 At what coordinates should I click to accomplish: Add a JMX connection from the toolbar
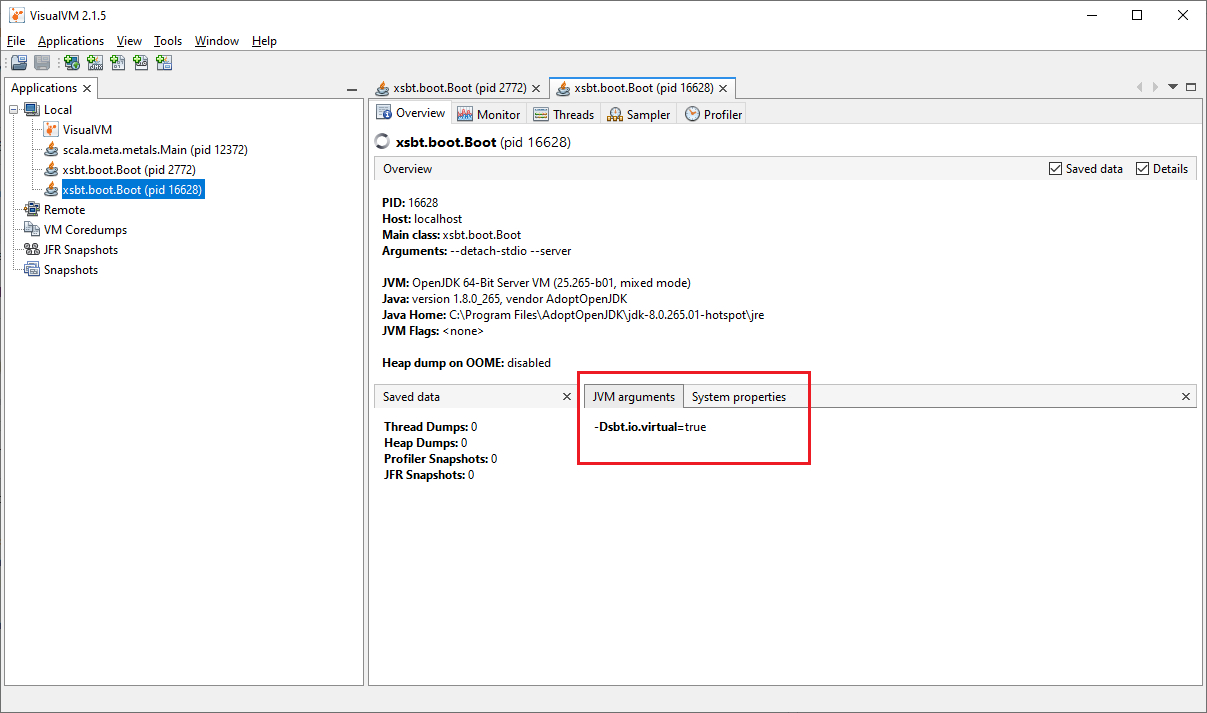click(x=95, y=62)
